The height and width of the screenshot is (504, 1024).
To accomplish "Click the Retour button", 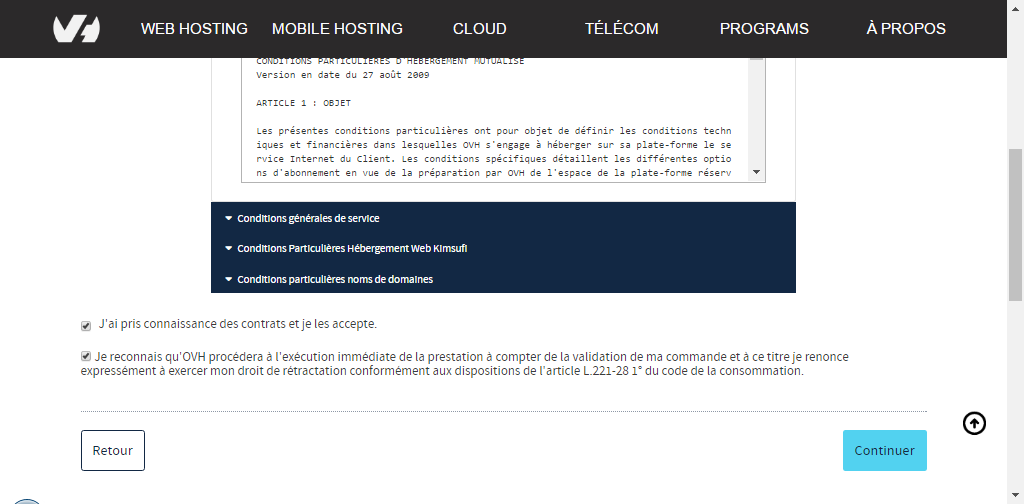I will pos(113,450).
